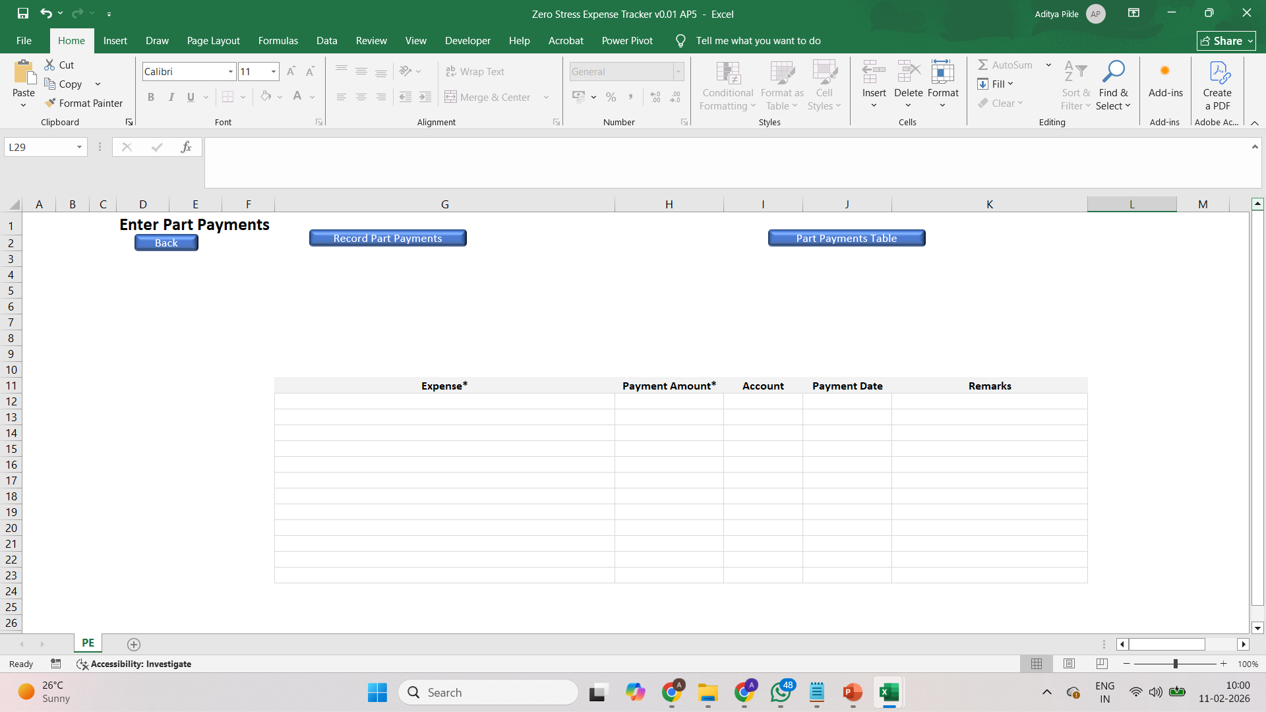Expand the Name Box dropdown
1266x712 pixels.
click(x=79, y=147)
